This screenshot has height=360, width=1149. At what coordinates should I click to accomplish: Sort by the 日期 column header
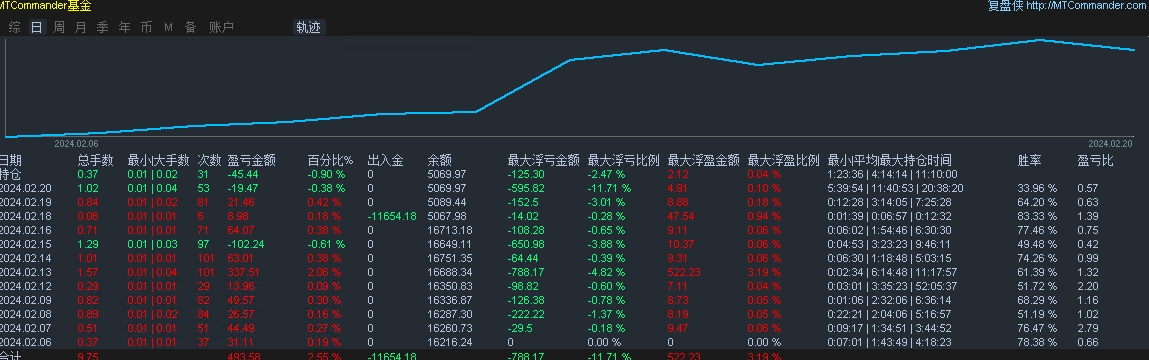[11, 161]
